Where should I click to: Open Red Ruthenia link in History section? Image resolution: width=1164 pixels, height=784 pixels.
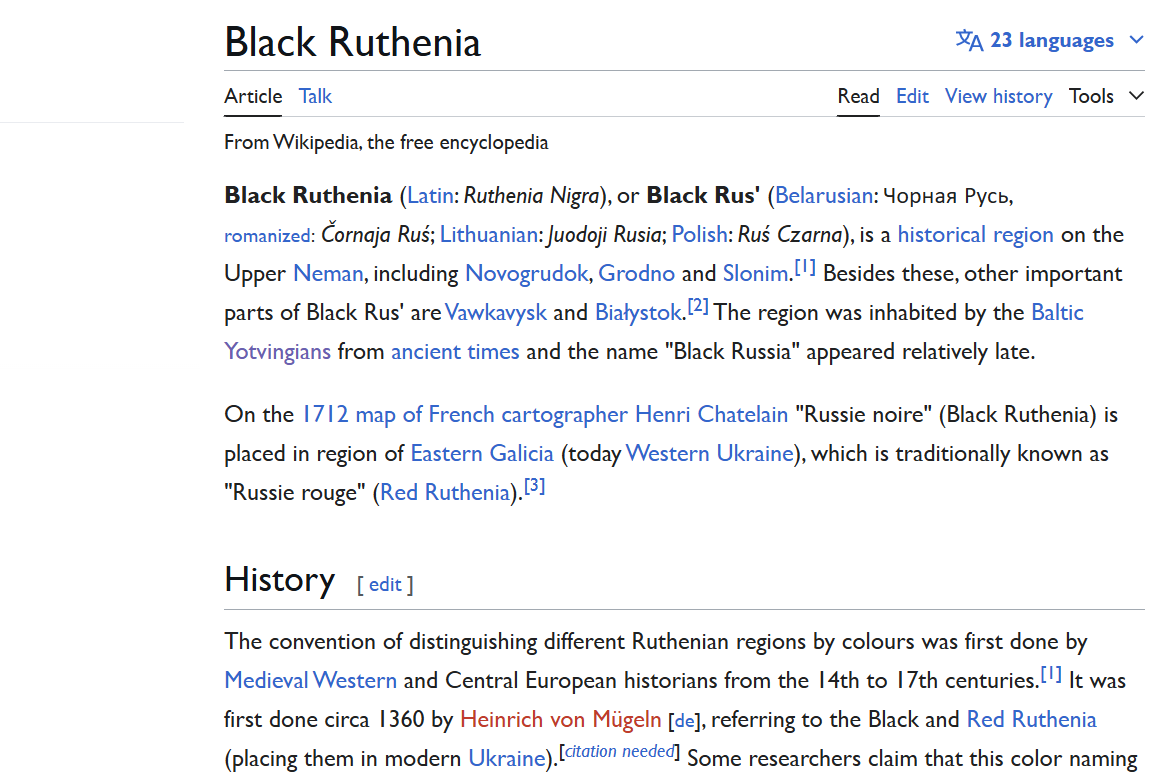pos(1031,720)
